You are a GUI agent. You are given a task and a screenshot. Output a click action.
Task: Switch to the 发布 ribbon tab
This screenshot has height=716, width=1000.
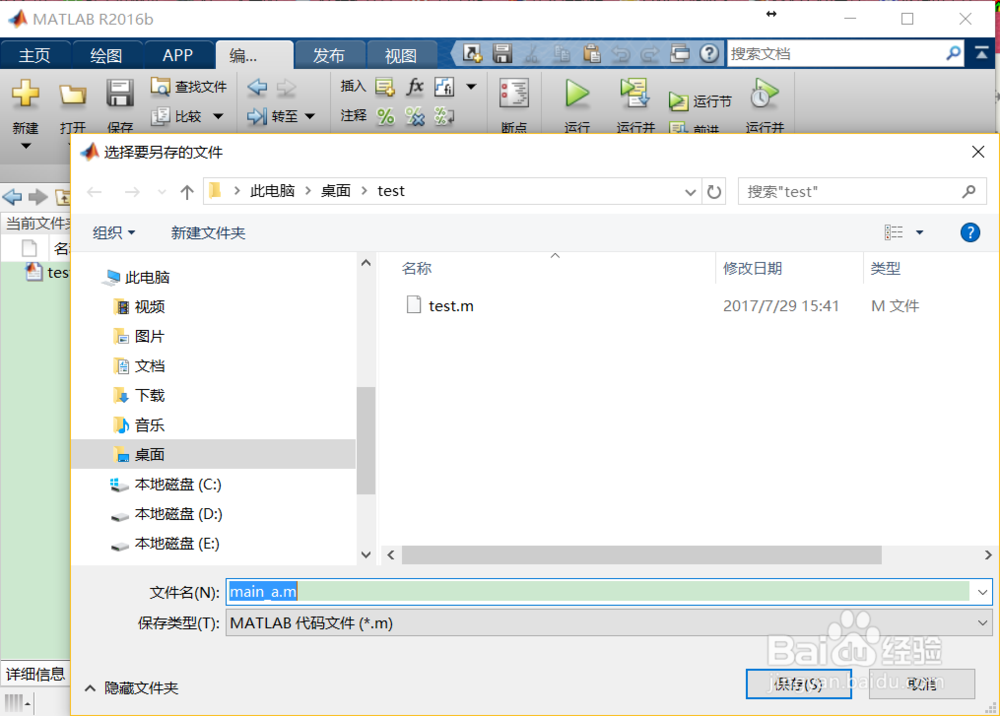coord(330,55)
